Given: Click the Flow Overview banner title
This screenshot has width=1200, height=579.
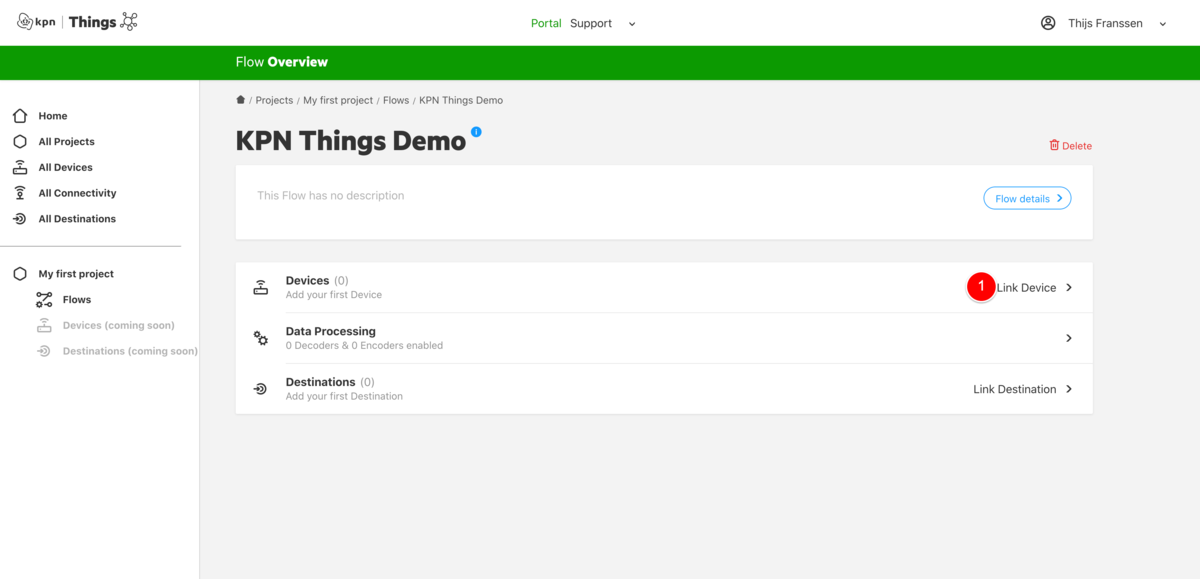Looking at the screenshot, I should point(282,62).
